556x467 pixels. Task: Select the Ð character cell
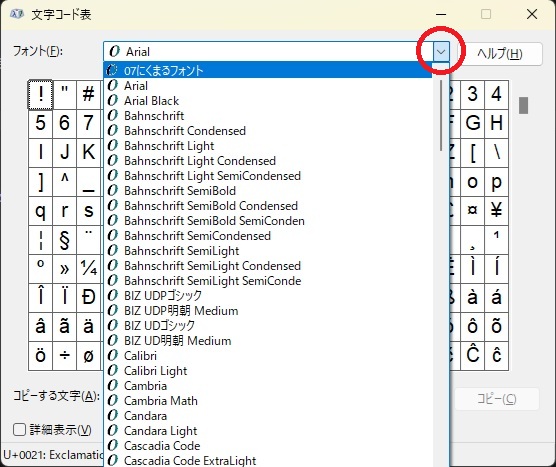tap(88, 298)
